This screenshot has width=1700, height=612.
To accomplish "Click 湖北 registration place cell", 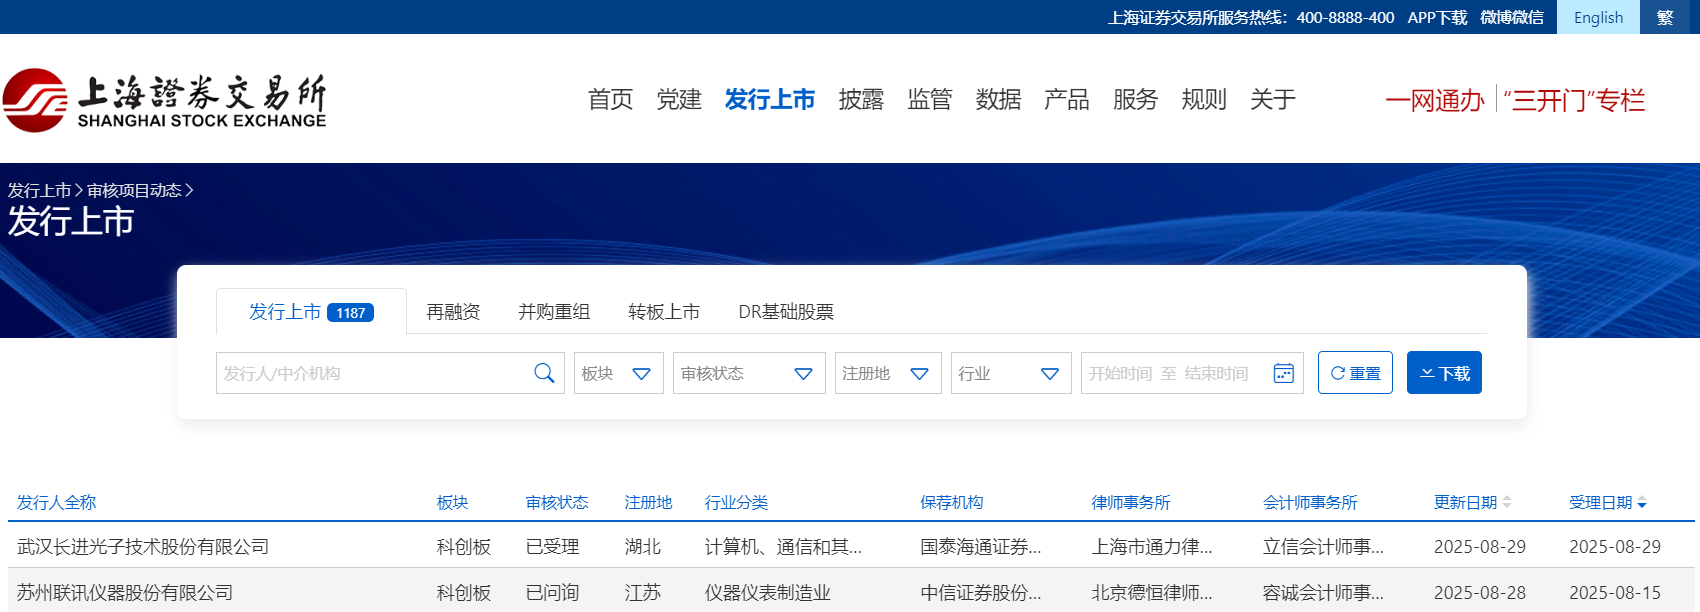I will (642, 547).
